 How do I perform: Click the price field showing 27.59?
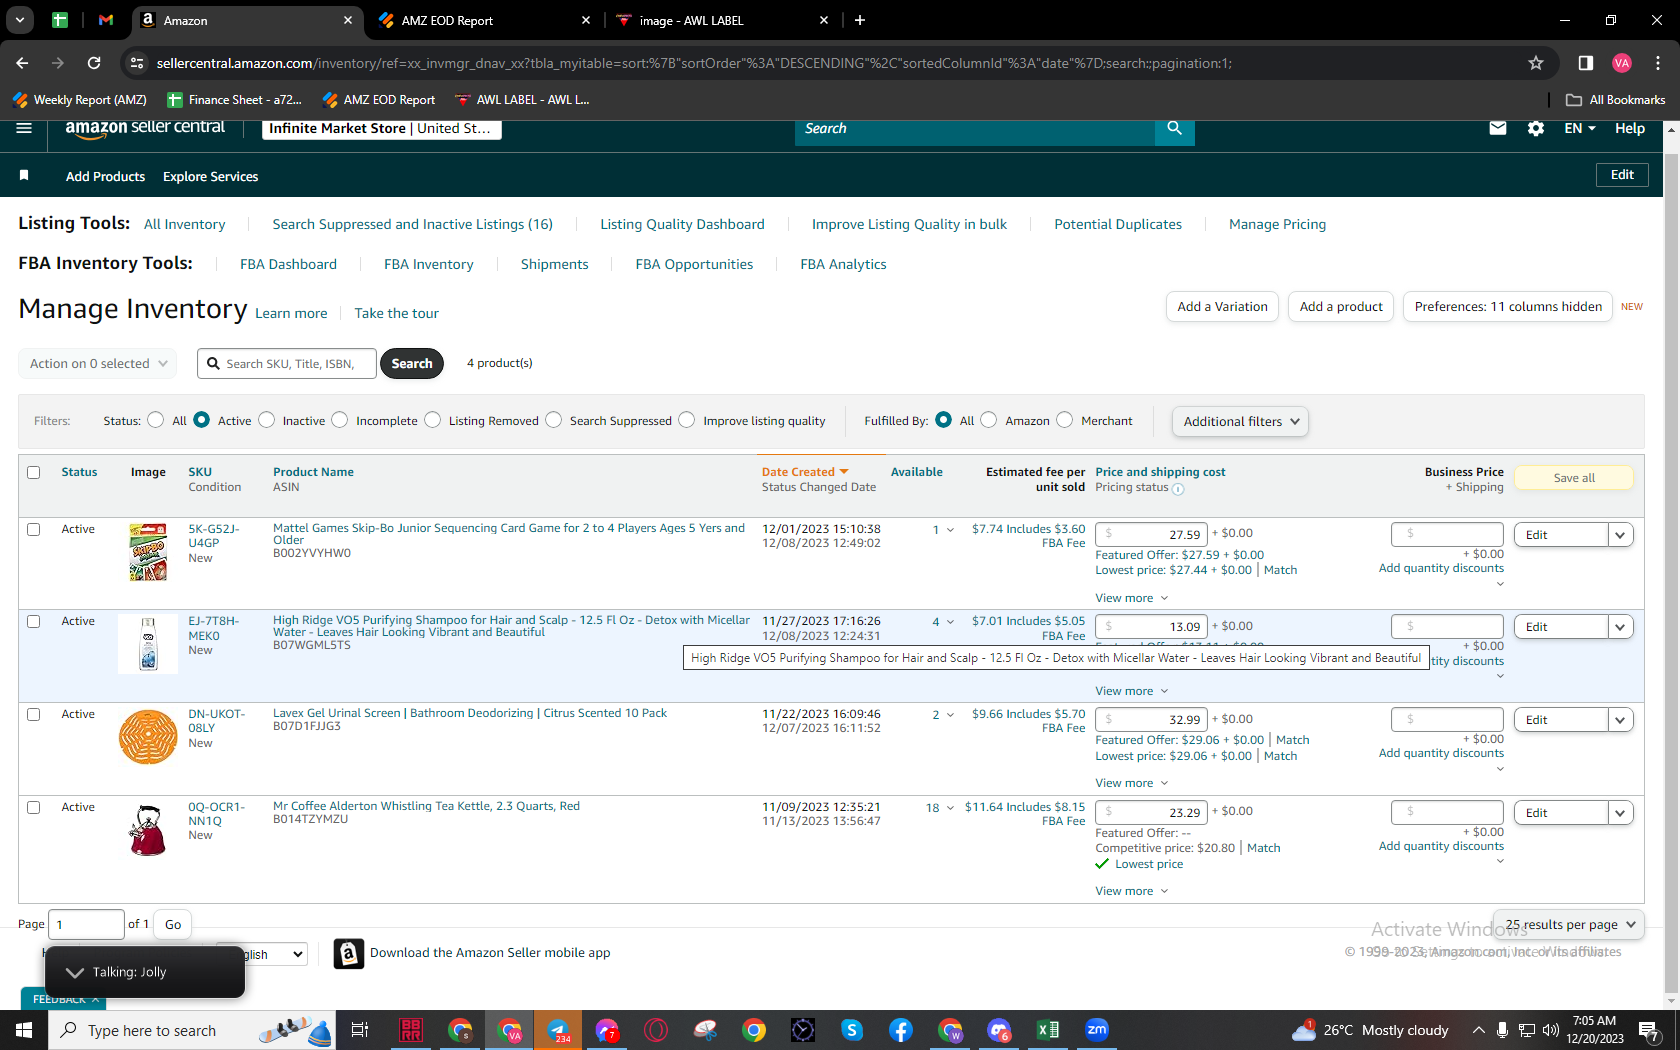[1152, 535]
